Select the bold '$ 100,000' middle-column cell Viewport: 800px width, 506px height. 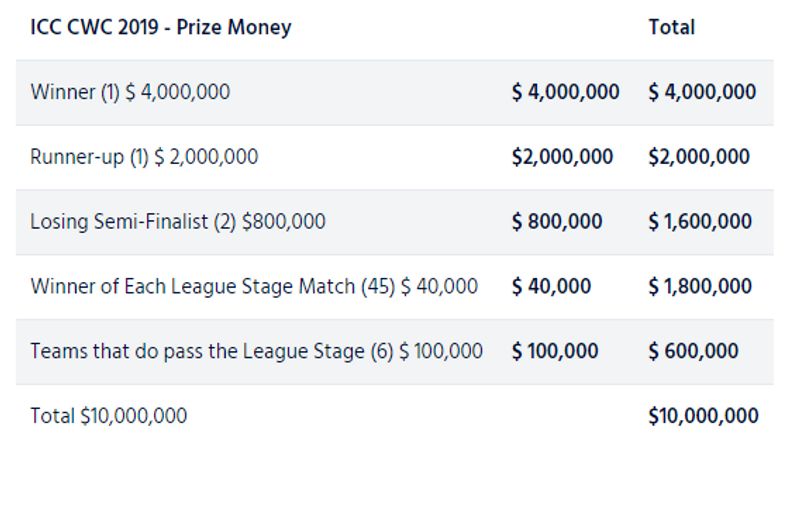click(555, 351)
